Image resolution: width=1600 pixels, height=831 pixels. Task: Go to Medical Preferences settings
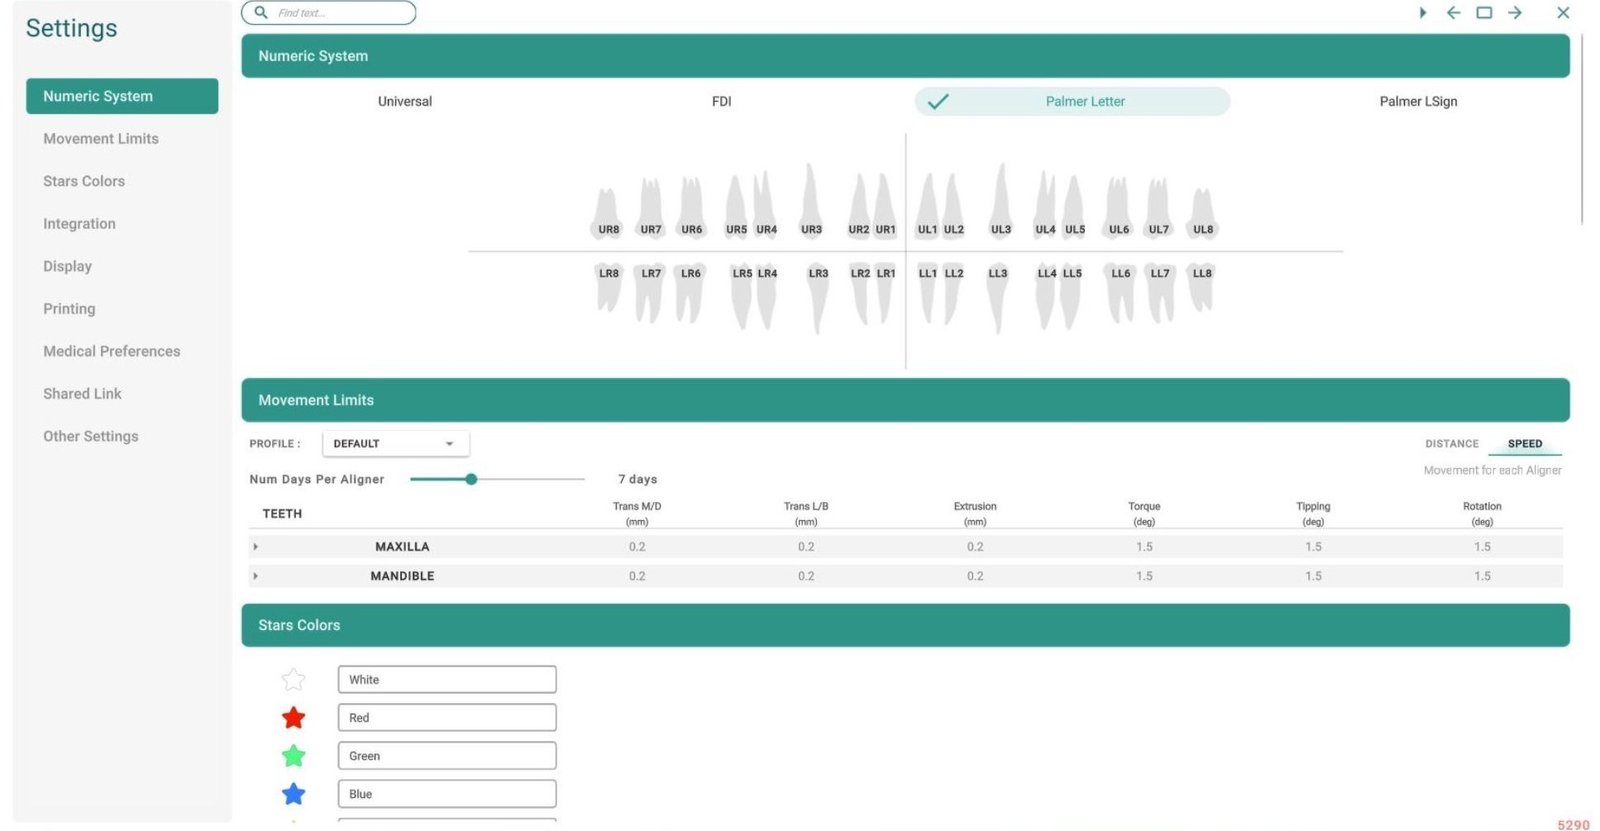coord(112,351)
